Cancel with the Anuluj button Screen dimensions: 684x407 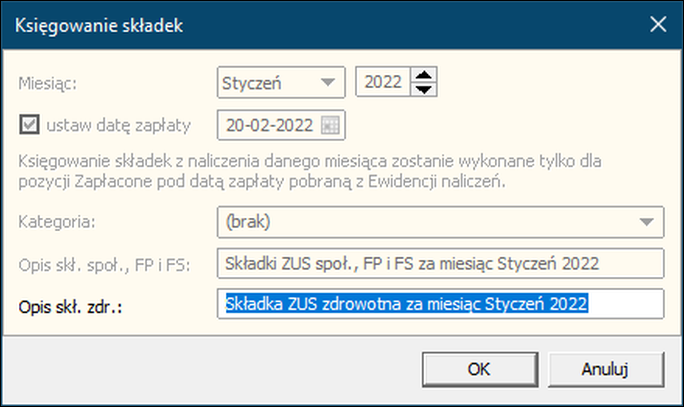pyautogui.click(x=606, y=369)
